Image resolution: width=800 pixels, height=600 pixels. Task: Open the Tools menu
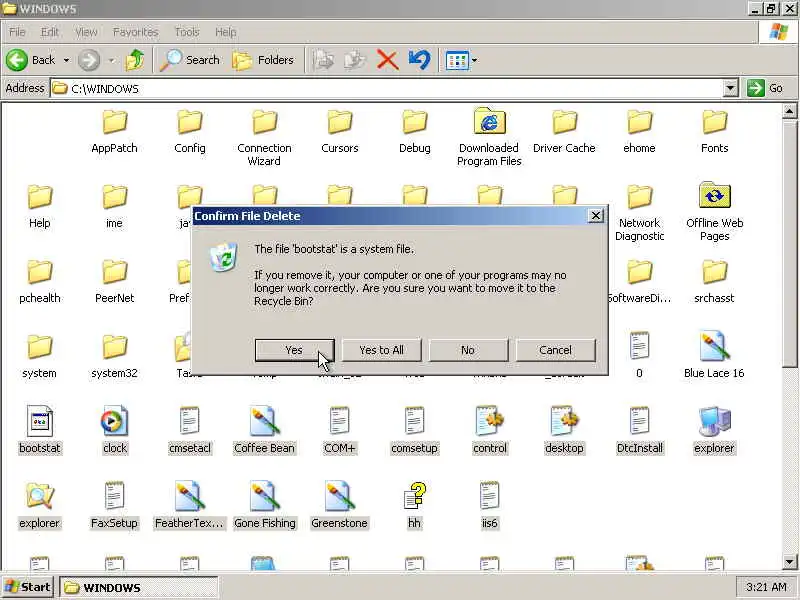point(187,32)
